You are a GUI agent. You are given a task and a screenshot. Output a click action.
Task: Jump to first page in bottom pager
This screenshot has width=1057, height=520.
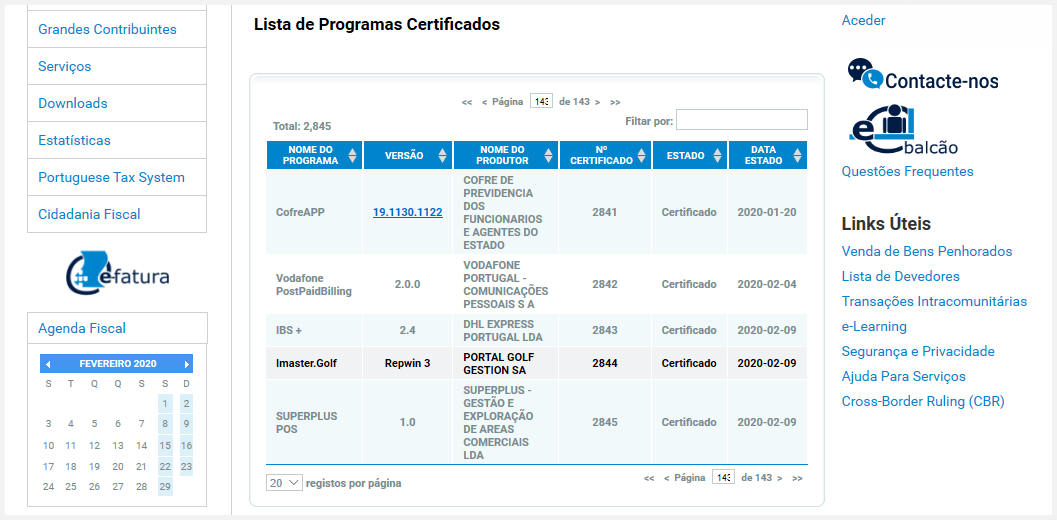point(649,478)
